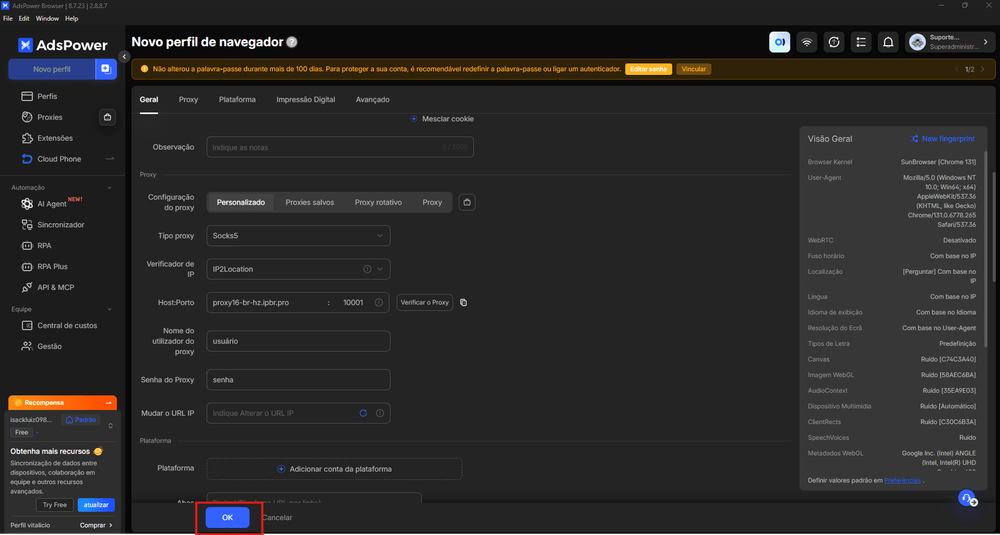
Task: Click the atualizar button
Action: (x=96, y=505)
